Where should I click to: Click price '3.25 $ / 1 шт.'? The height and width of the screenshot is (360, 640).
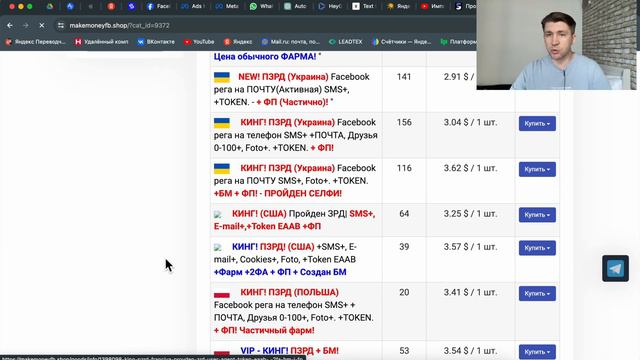pos(471,214)
